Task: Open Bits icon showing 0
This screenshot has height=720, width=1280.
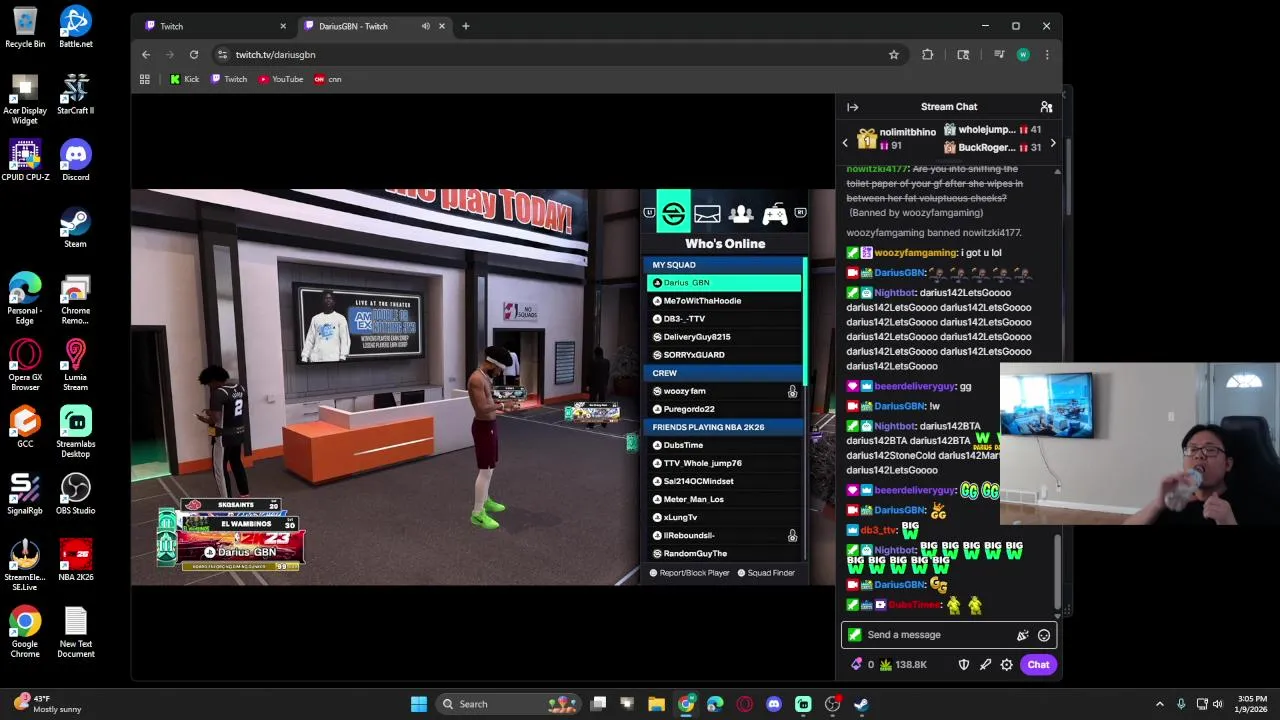Action: [x=861, y=665]
